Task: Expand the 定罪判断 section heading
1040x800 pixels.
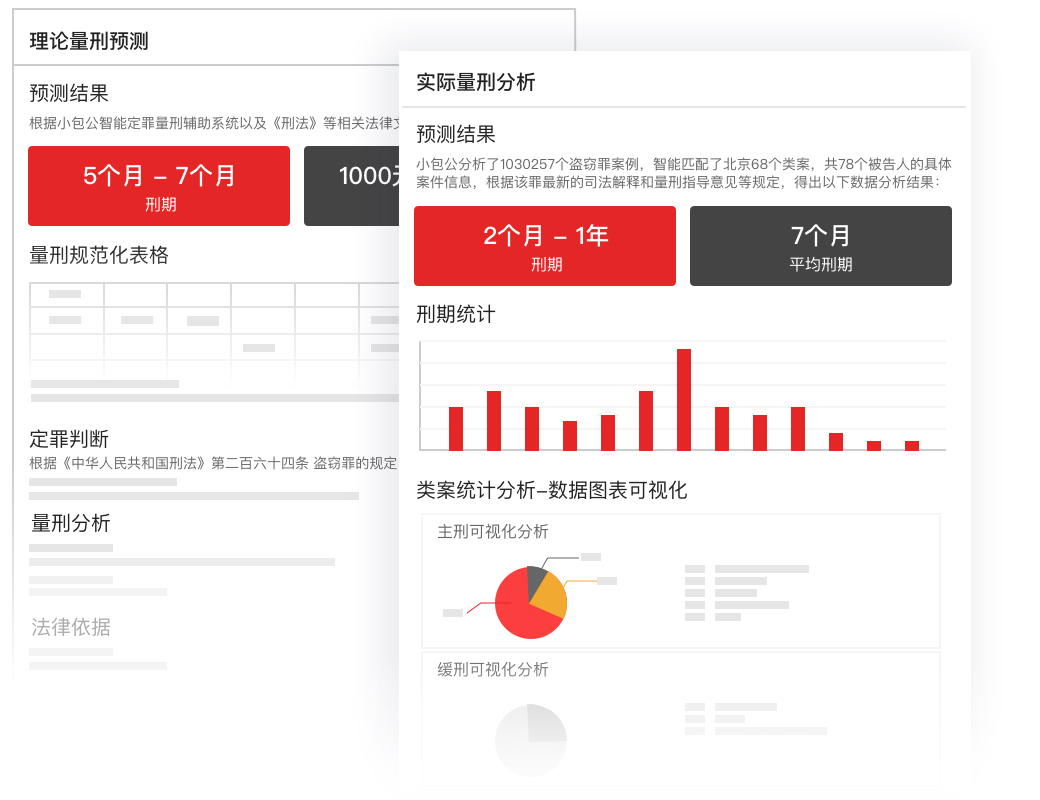Action: coord(69,438)
